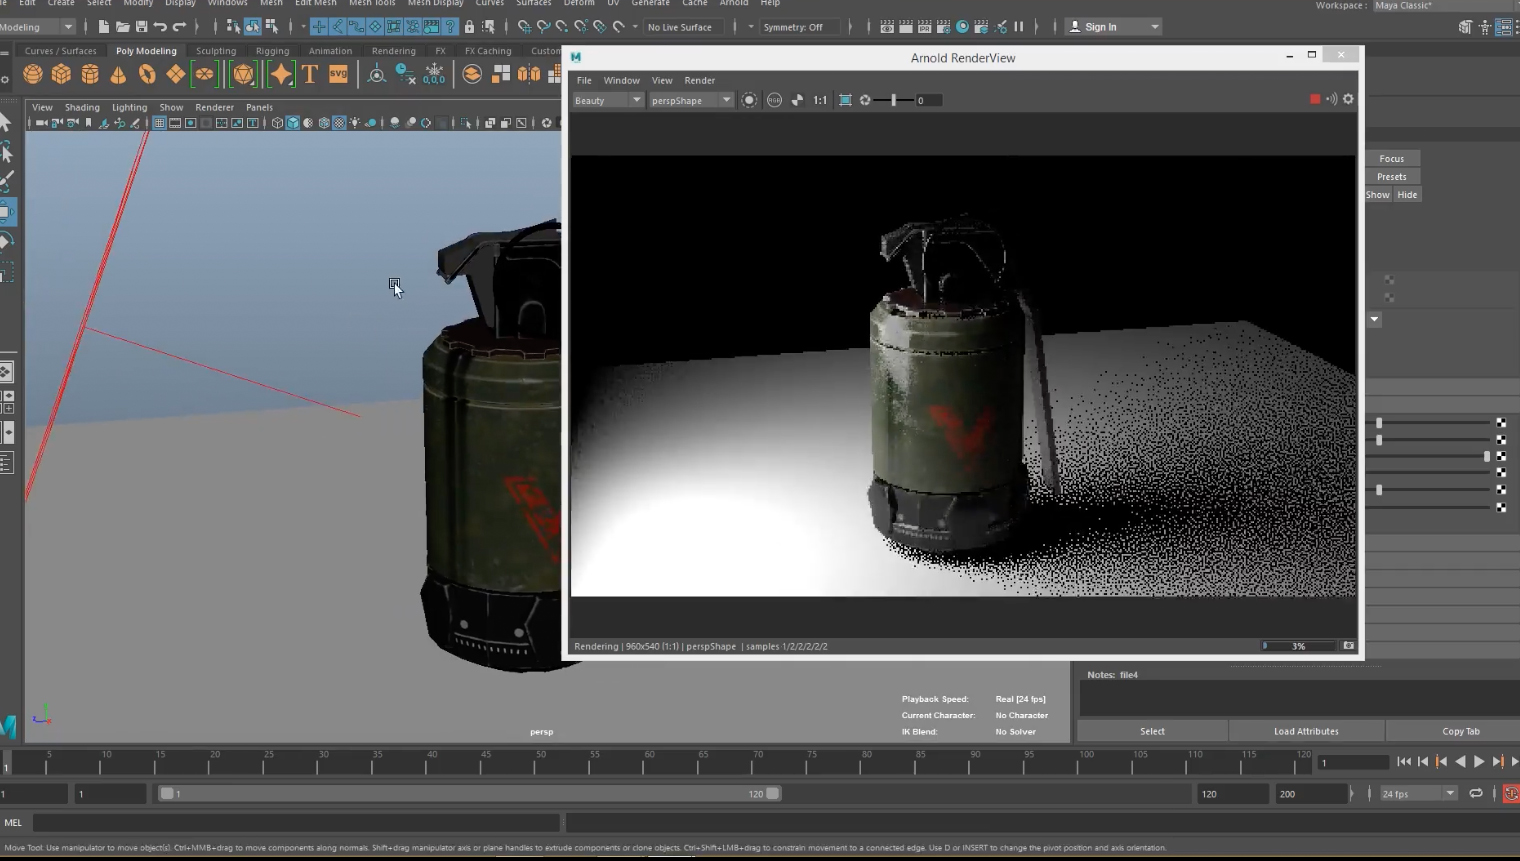Click the current frame input field
Viewport: 1520px width, 861px height.
point(1353,762)
